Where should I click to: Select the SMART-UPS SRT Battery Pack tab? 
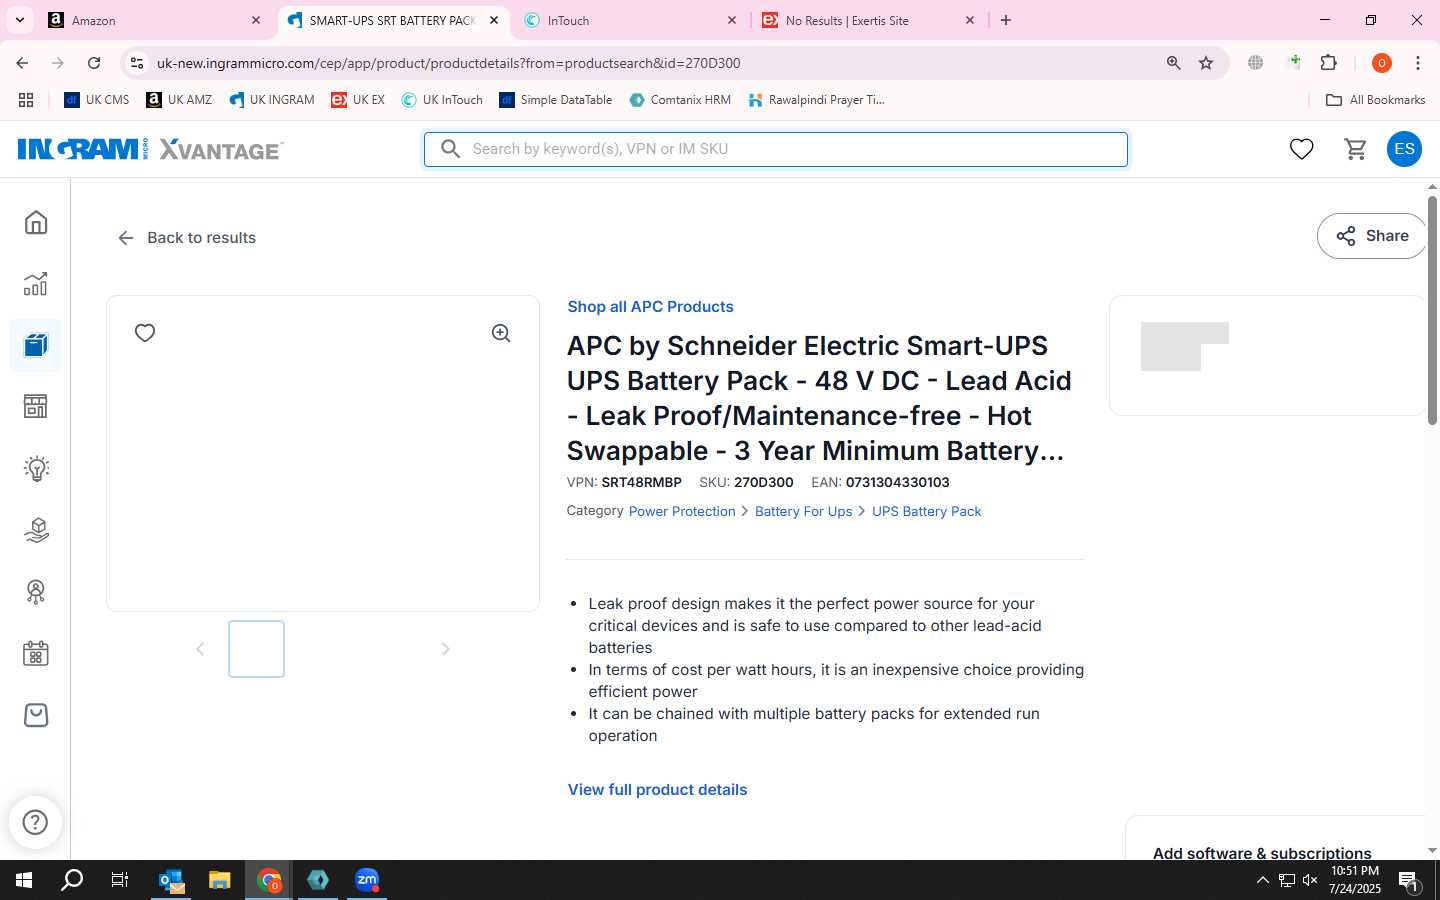(392, 20)
